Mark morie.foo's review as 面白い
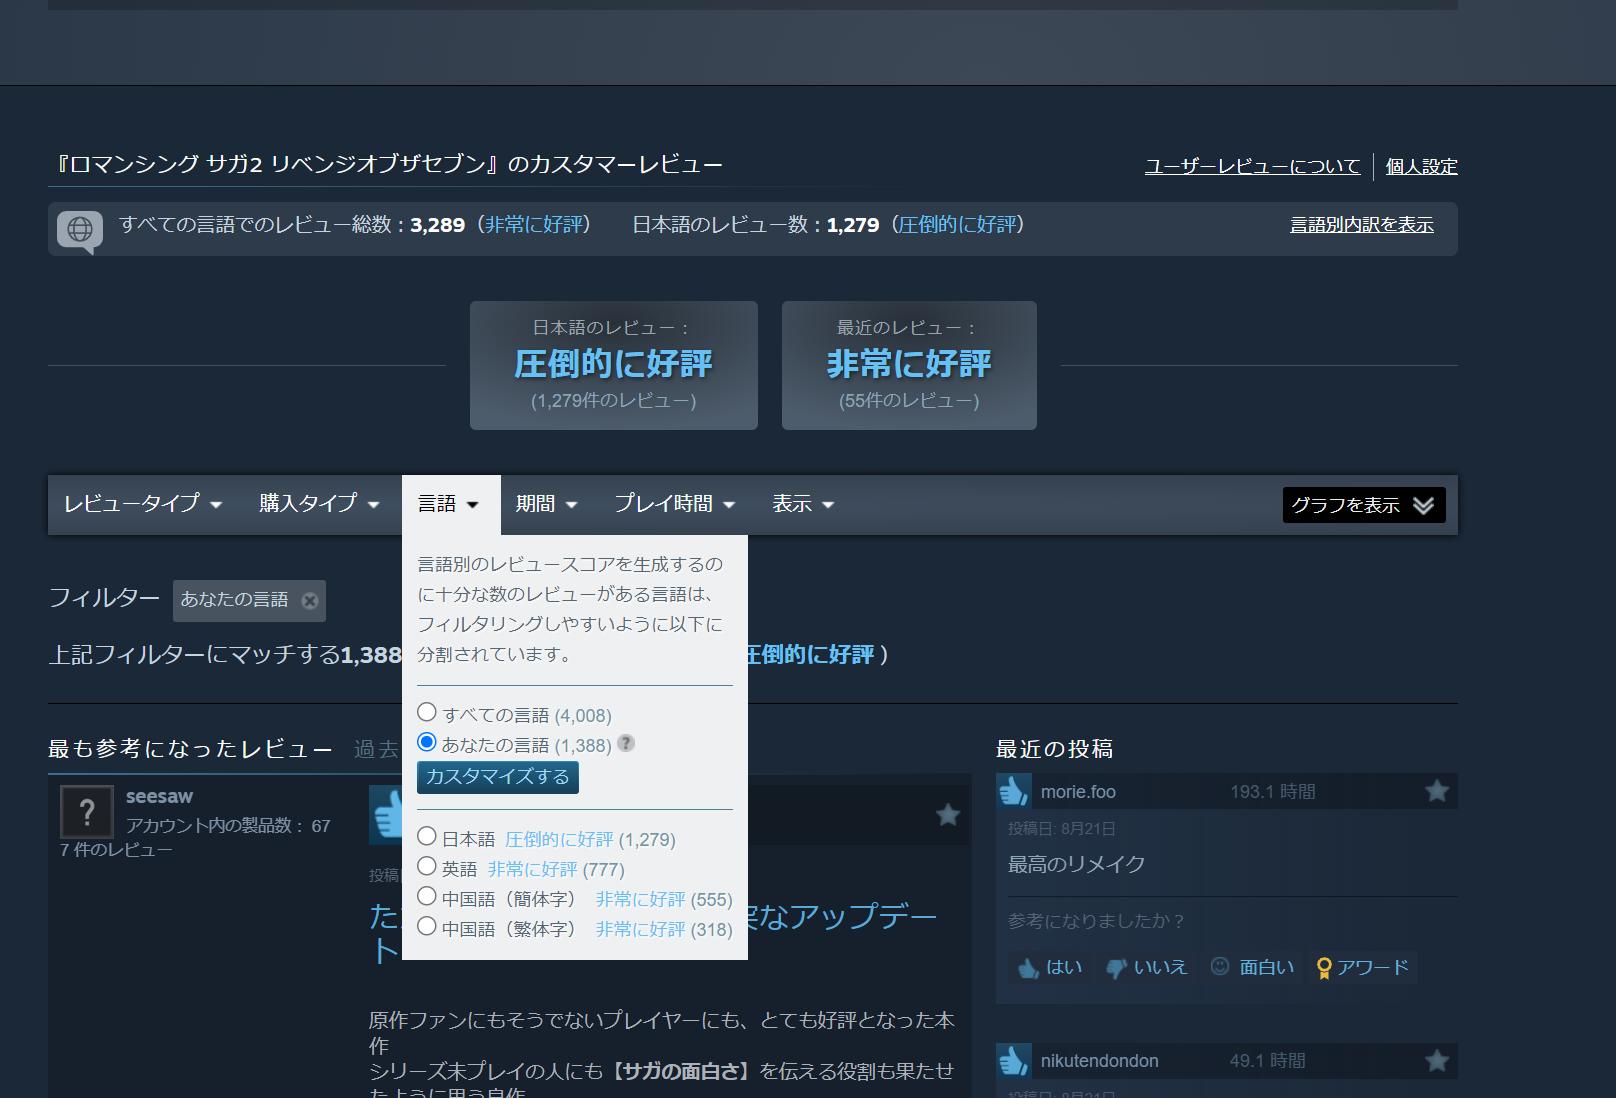Image resolution: width=1616 pixels, height=1098 pixels. [x=1252, y=967]
